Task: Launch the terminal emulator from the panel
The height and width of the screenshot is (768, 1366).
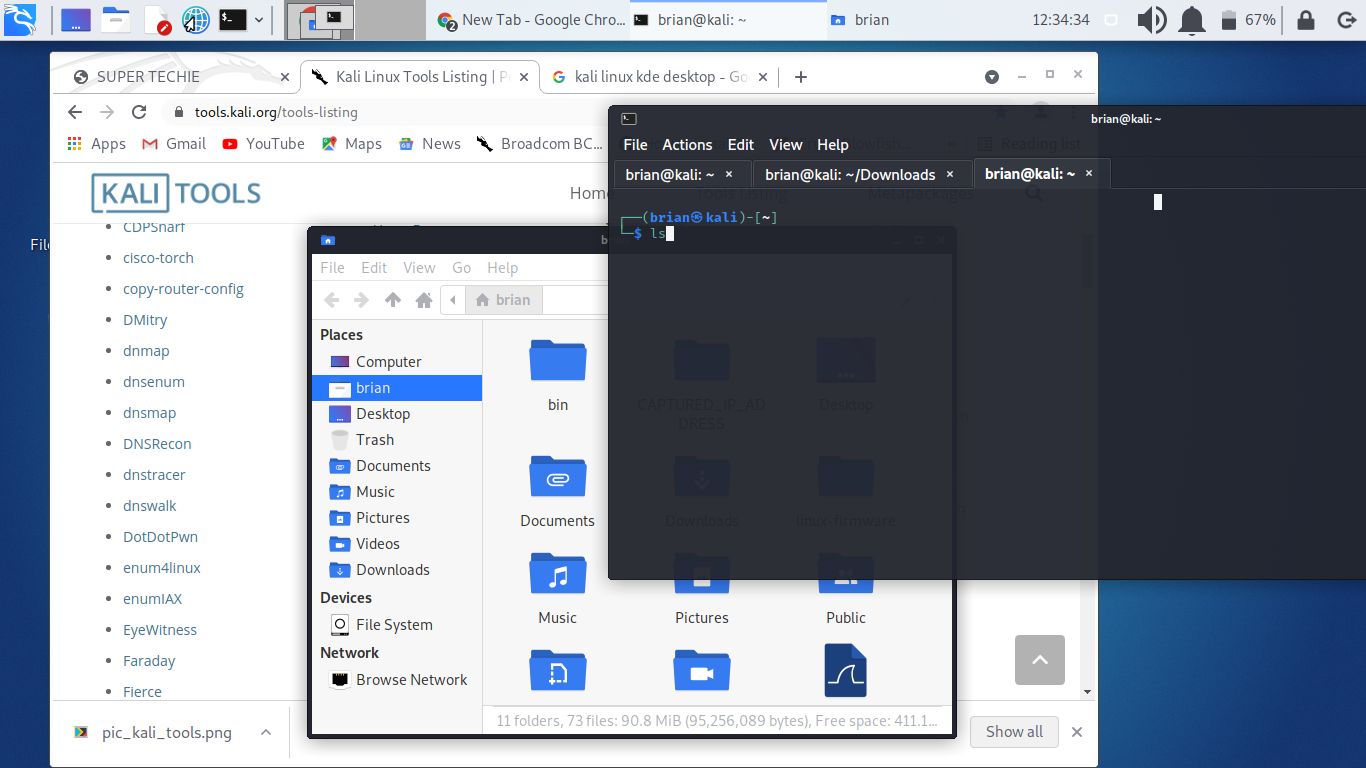Action: pos(233,19)
